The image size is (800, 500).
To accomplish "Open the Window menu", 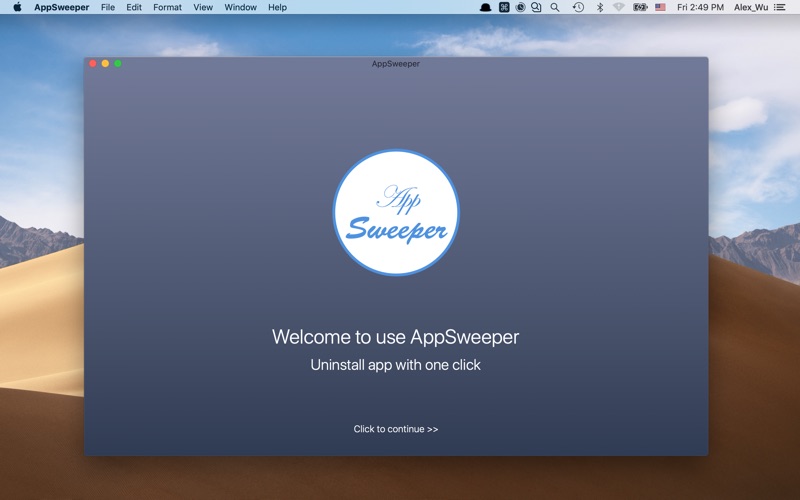I will [240, 7].
